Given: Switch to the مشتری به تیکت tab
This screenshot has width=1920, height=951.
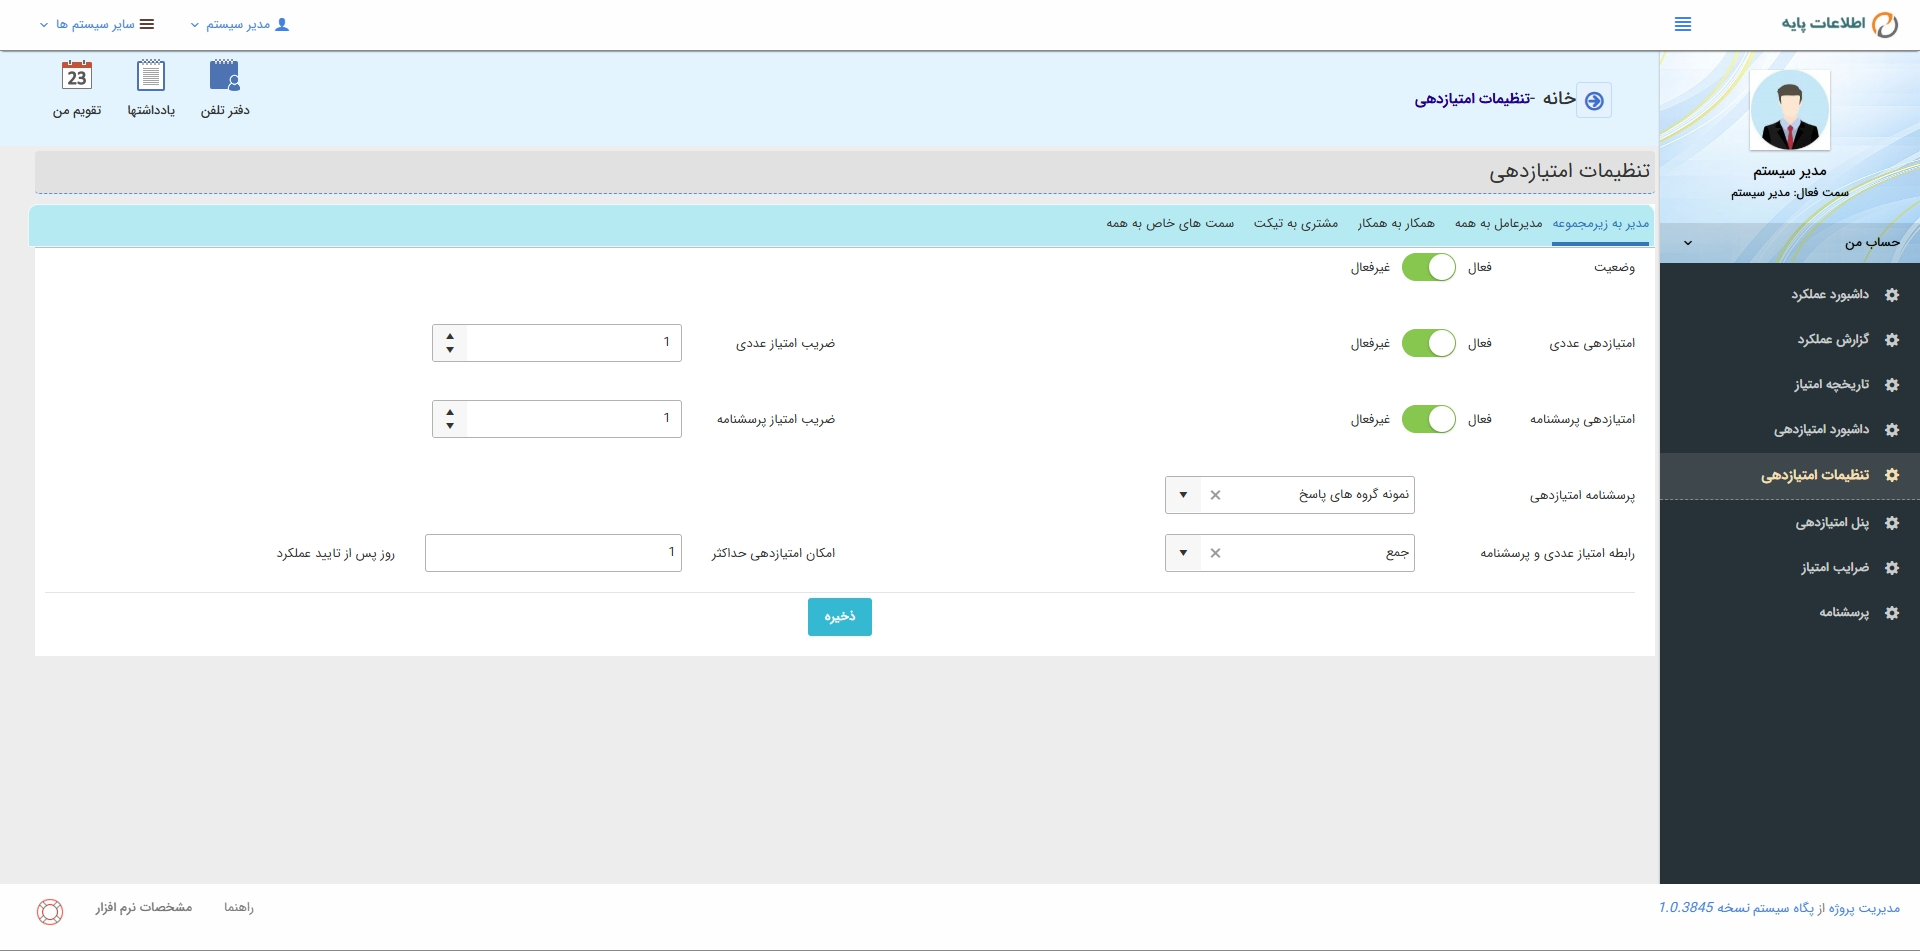Looking at the screenshot, I should pos(1296,224).
